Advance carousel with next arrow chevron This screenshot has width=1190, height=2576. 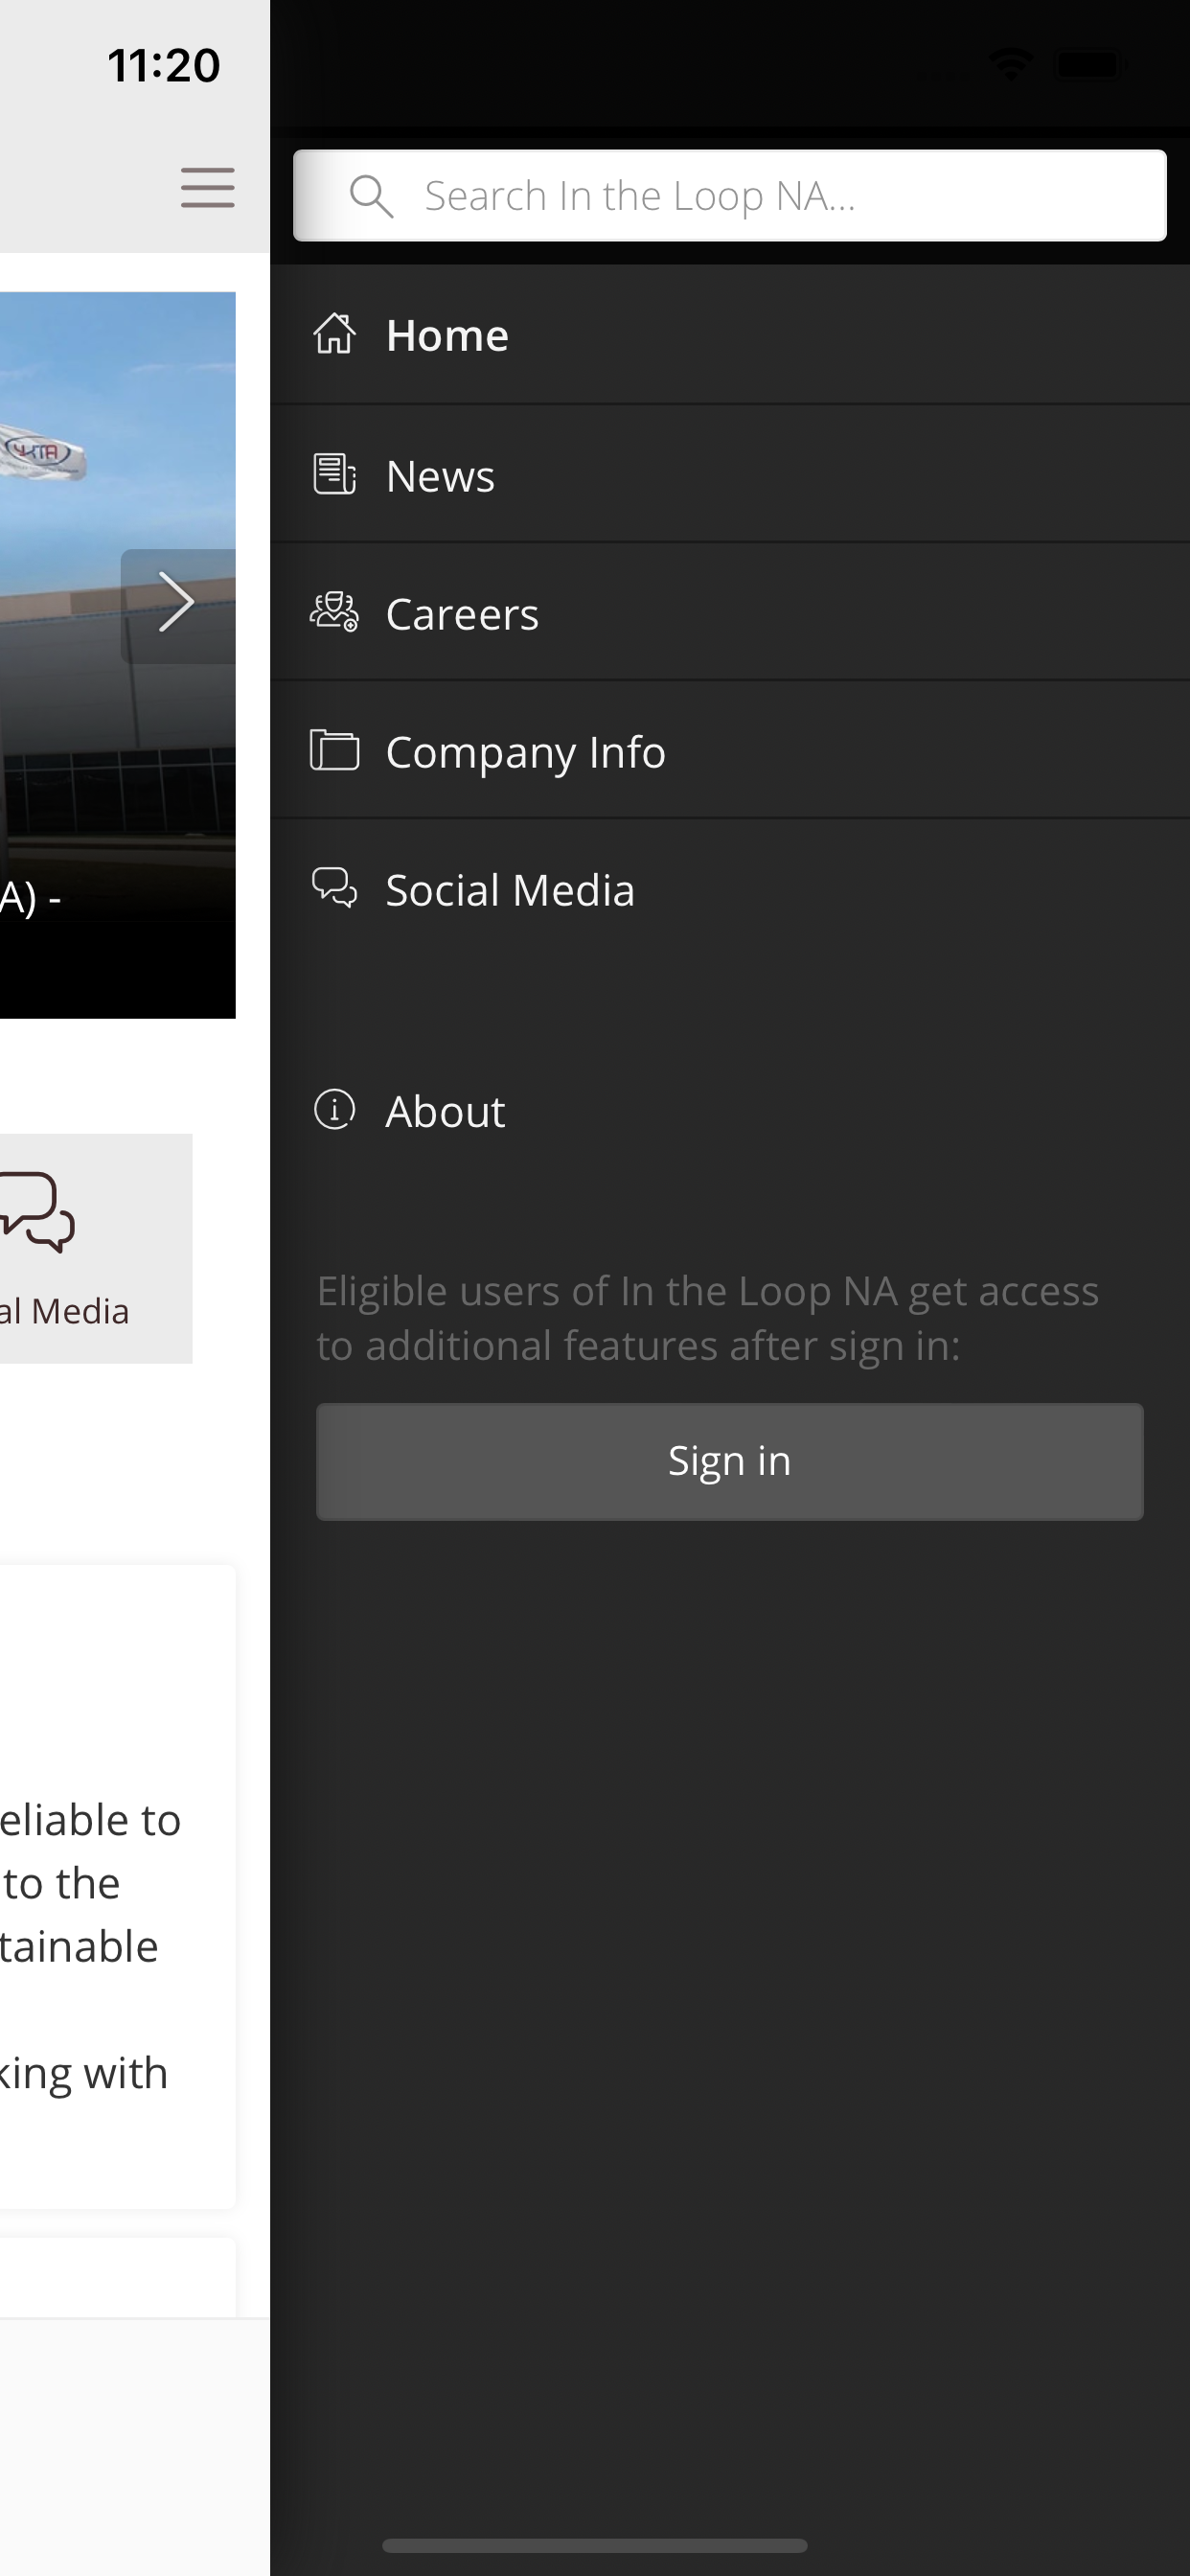(x=177, y=603)
